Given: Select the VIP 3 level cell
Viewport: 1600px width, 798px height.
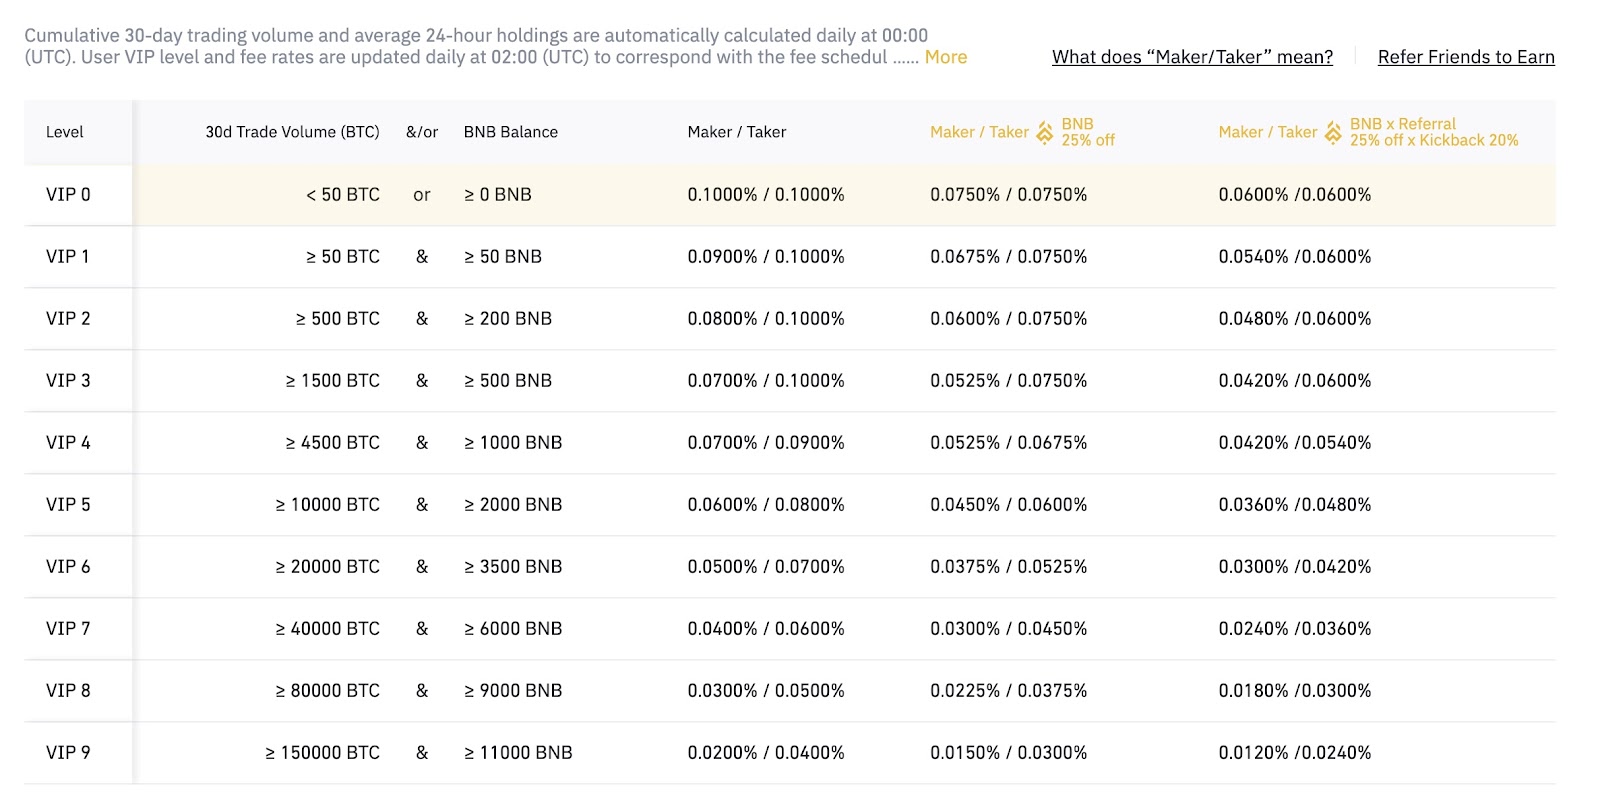Looking at the screenshot, I should (68, 381).
